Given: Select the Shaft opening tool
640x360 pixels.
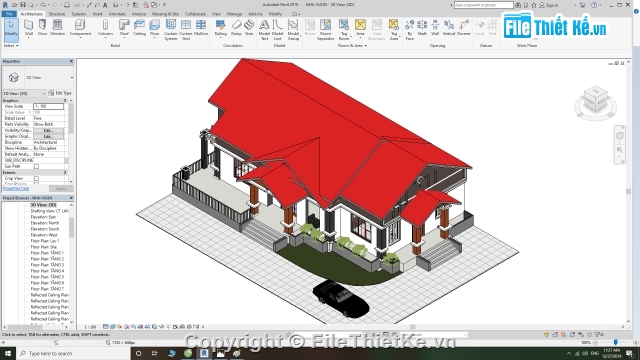Looking at the screenshot, I should coord(422,28).
